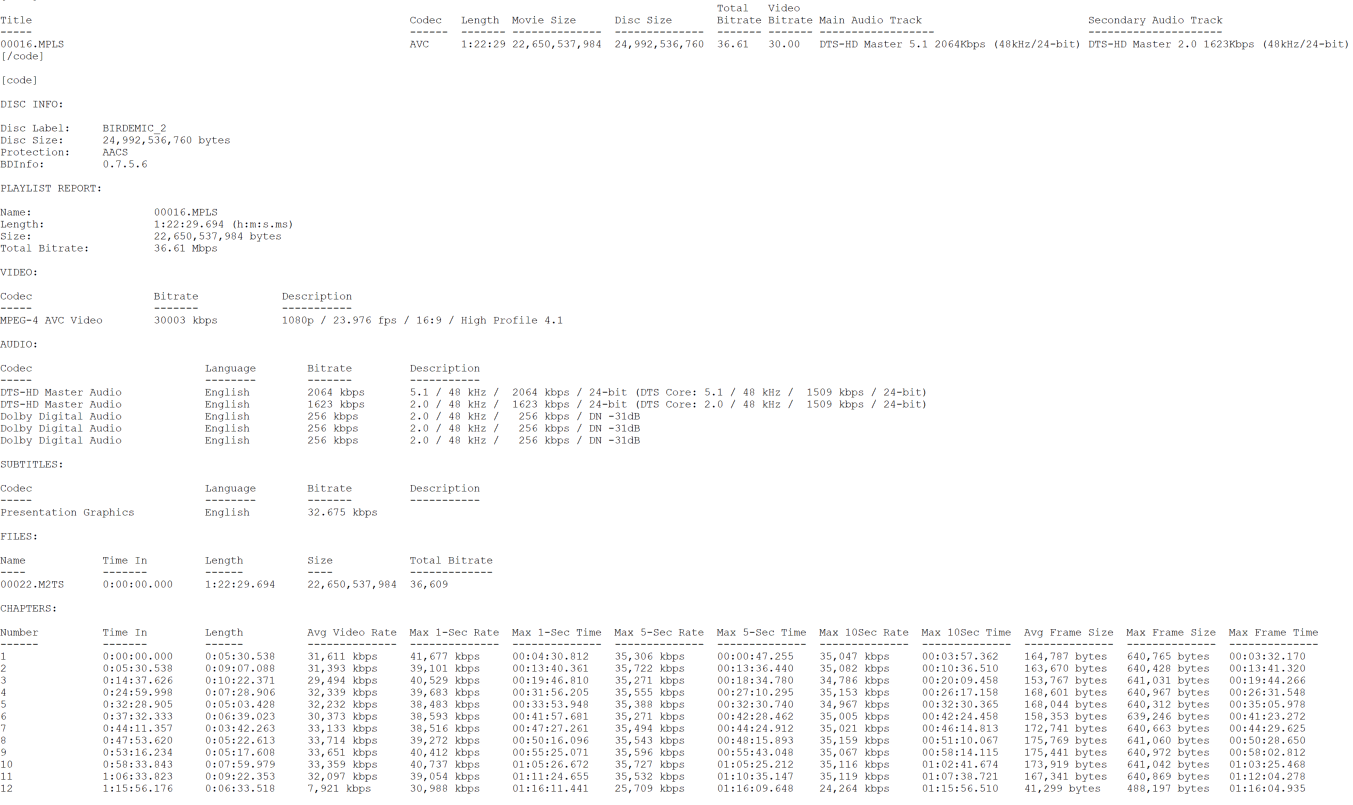Click the DISC INFO: section heading
The width and height of the screenshot is (1353, 805).
[x=32, y=105]
